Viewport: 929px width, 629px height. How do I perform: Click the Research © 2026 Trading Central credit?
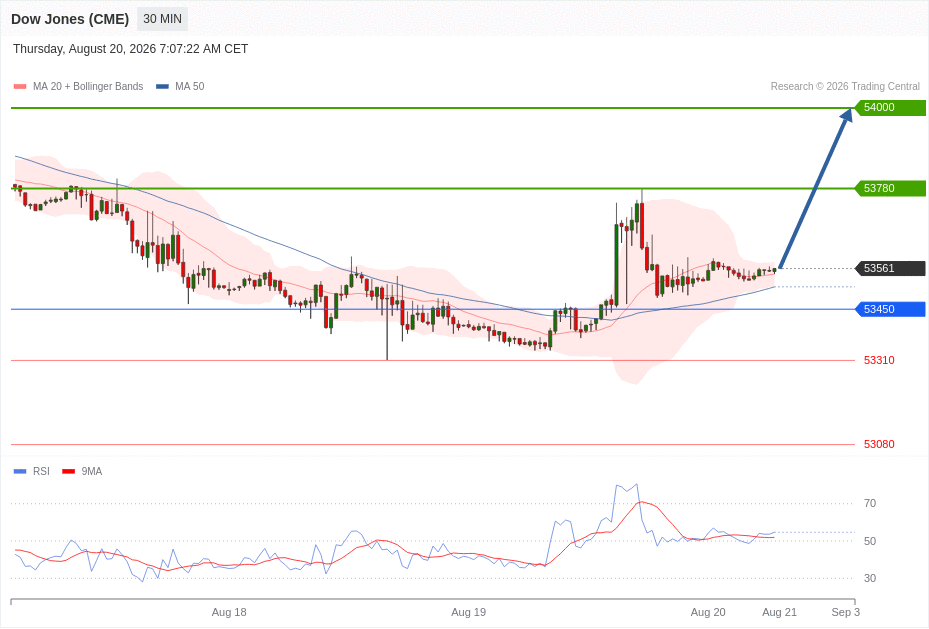[x=845, y=86]
